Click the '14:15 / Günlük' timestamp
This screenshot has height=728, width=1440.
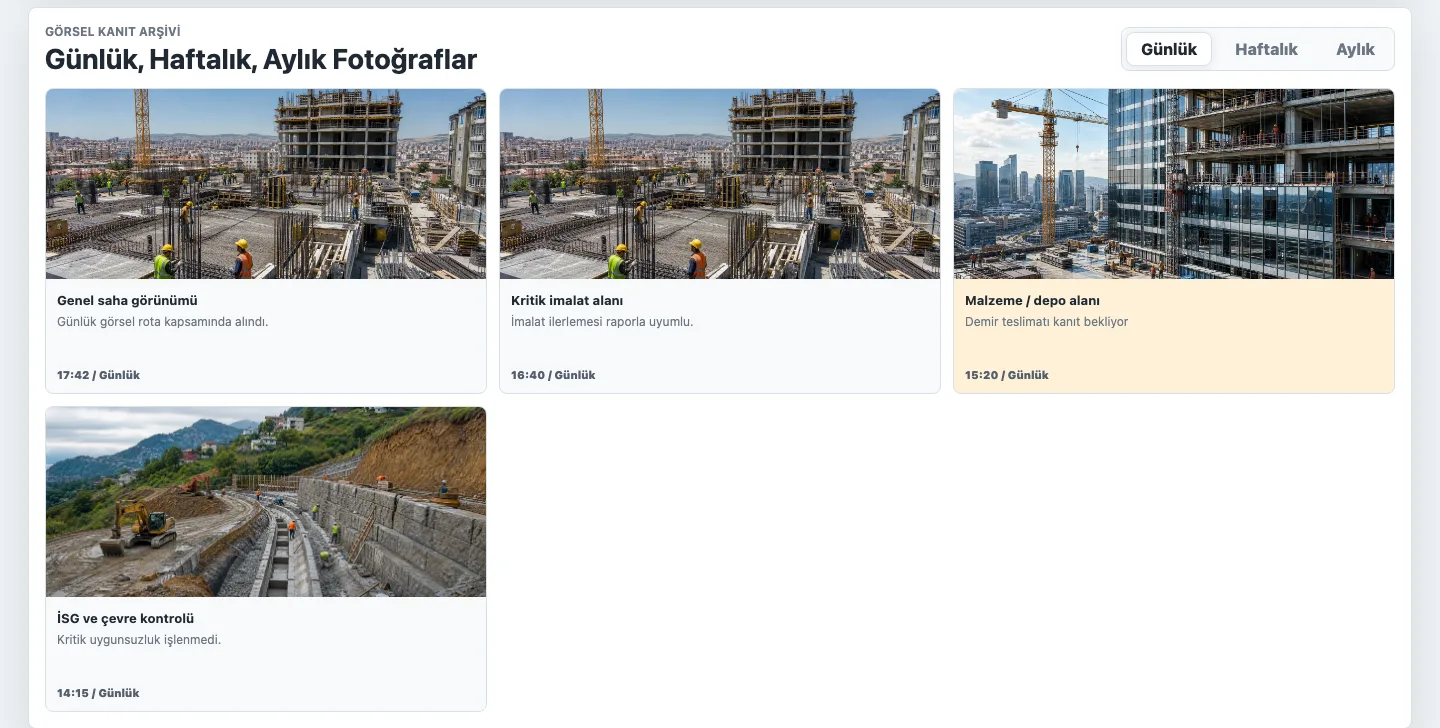tap(98, 693)
